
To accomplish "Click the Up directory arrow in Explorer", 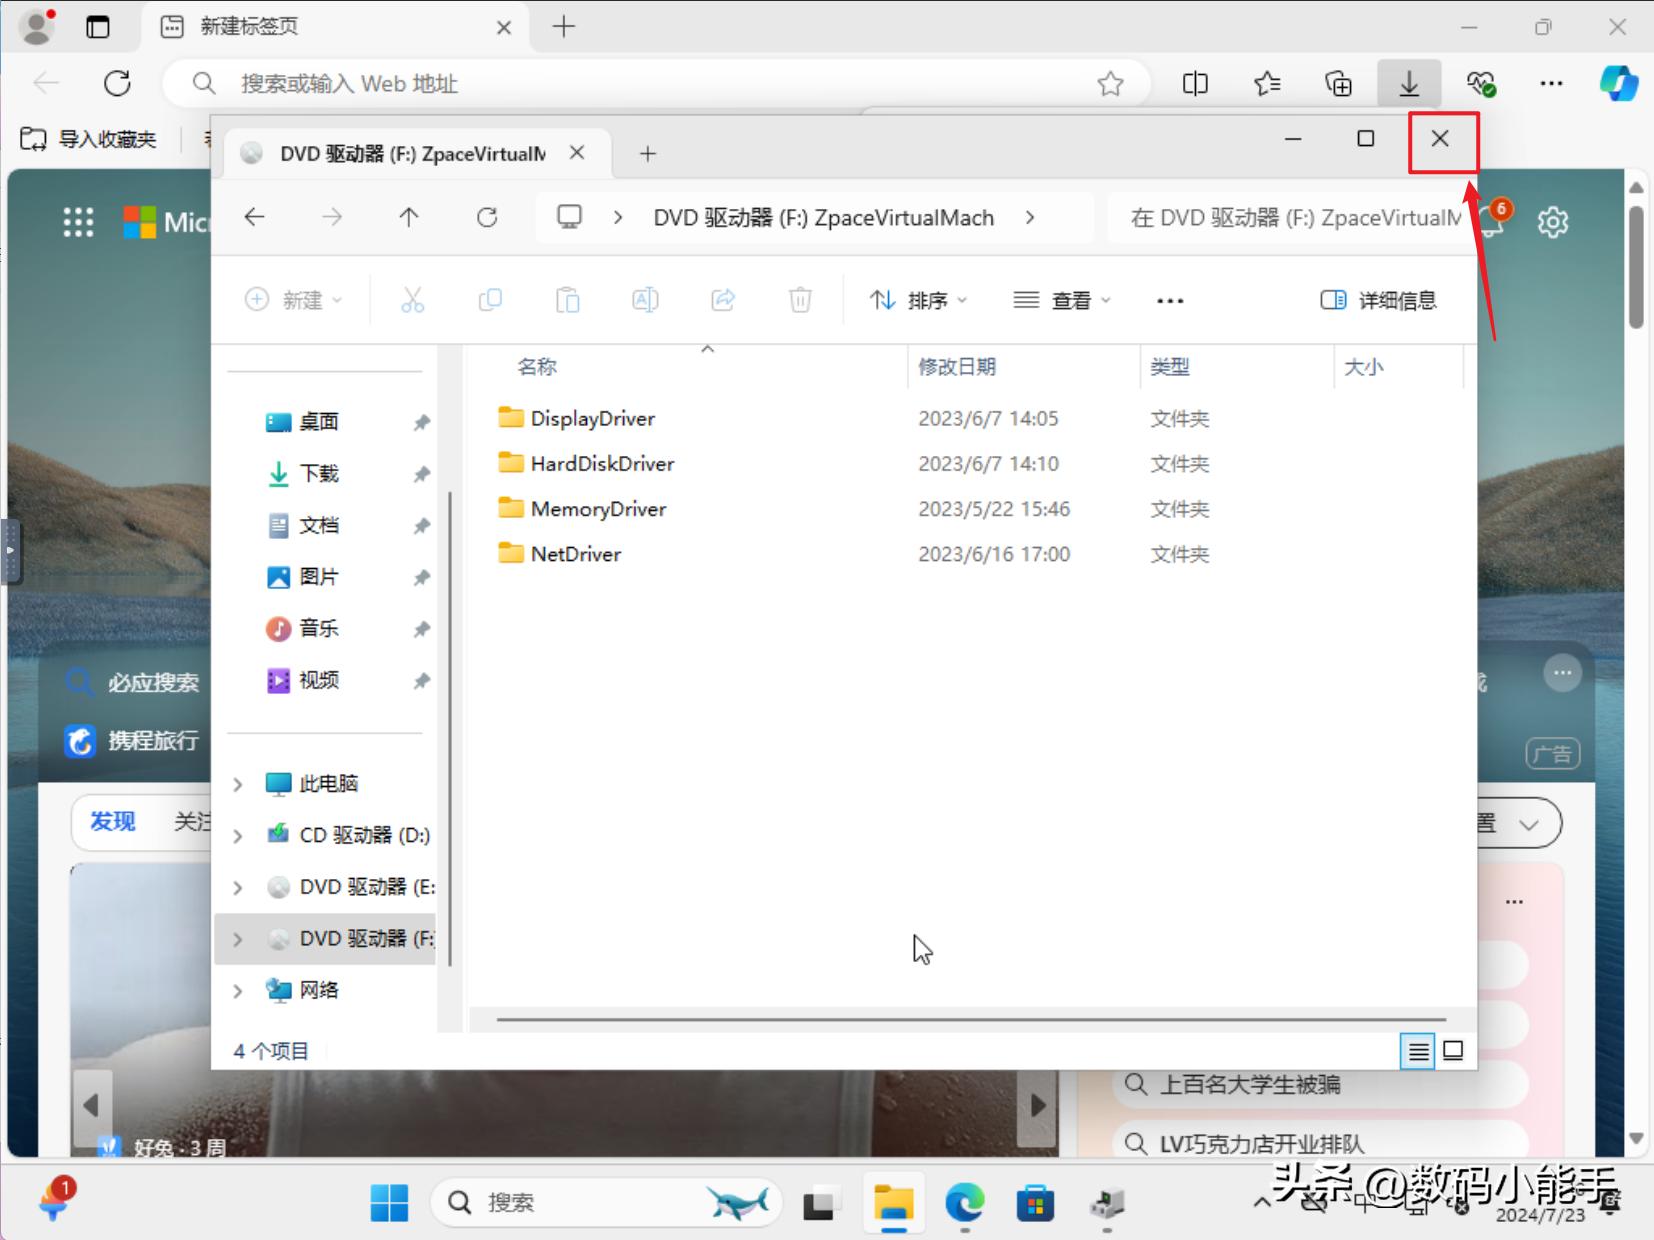I will pos(409,217).
